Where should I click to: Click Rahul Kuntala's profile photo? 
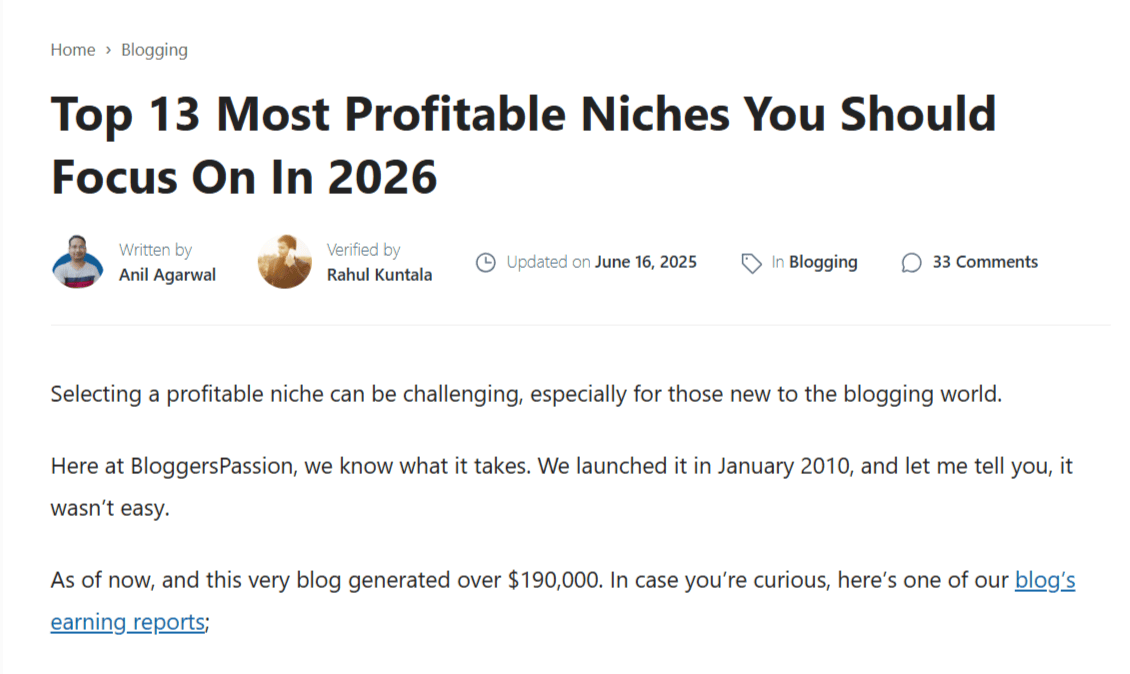pos(284,262)
